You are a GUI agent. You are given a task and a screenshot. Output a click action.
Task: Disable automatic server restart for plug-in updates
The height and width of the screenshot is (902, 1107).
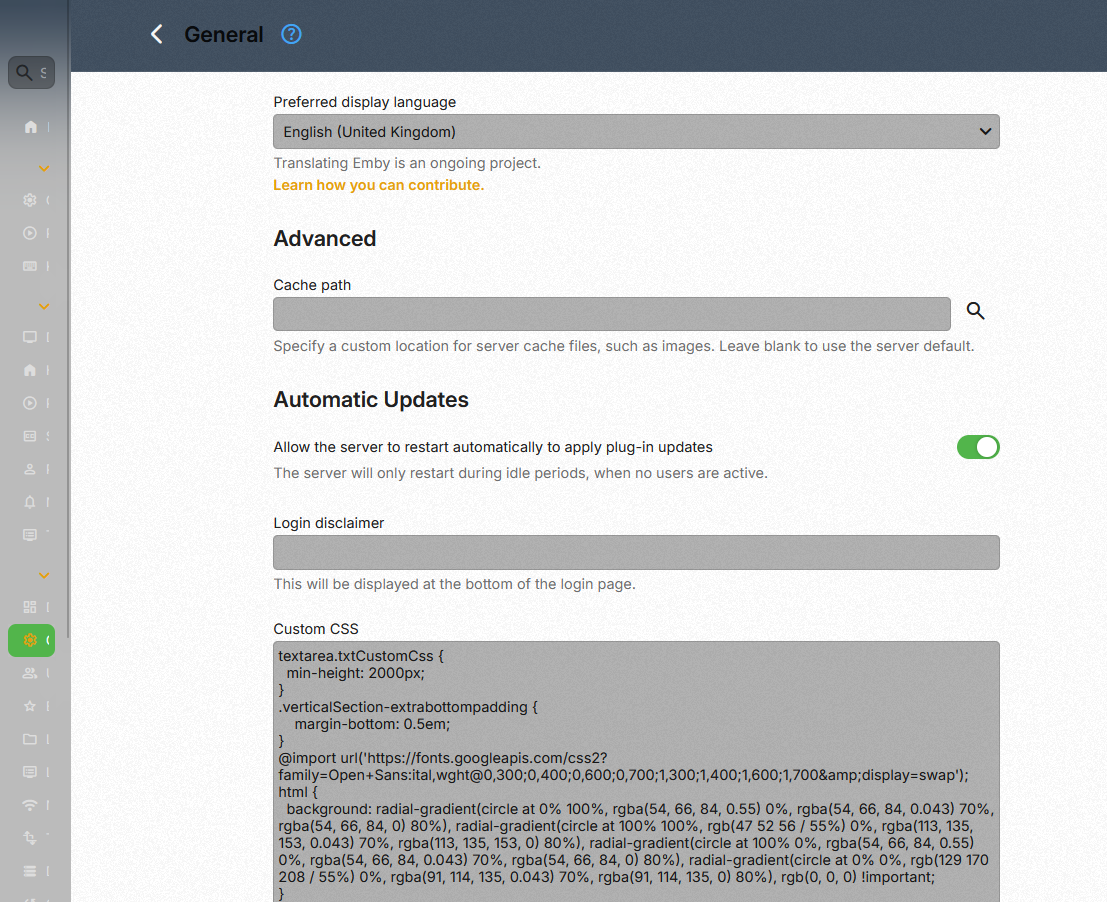(978, 447)
